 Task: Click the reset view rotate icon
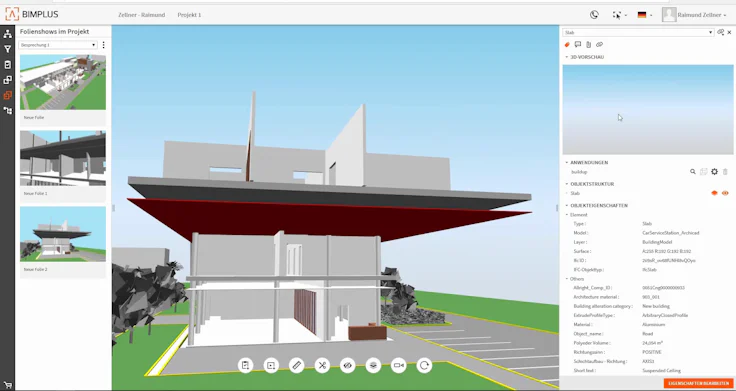click(x=424, y=365)
